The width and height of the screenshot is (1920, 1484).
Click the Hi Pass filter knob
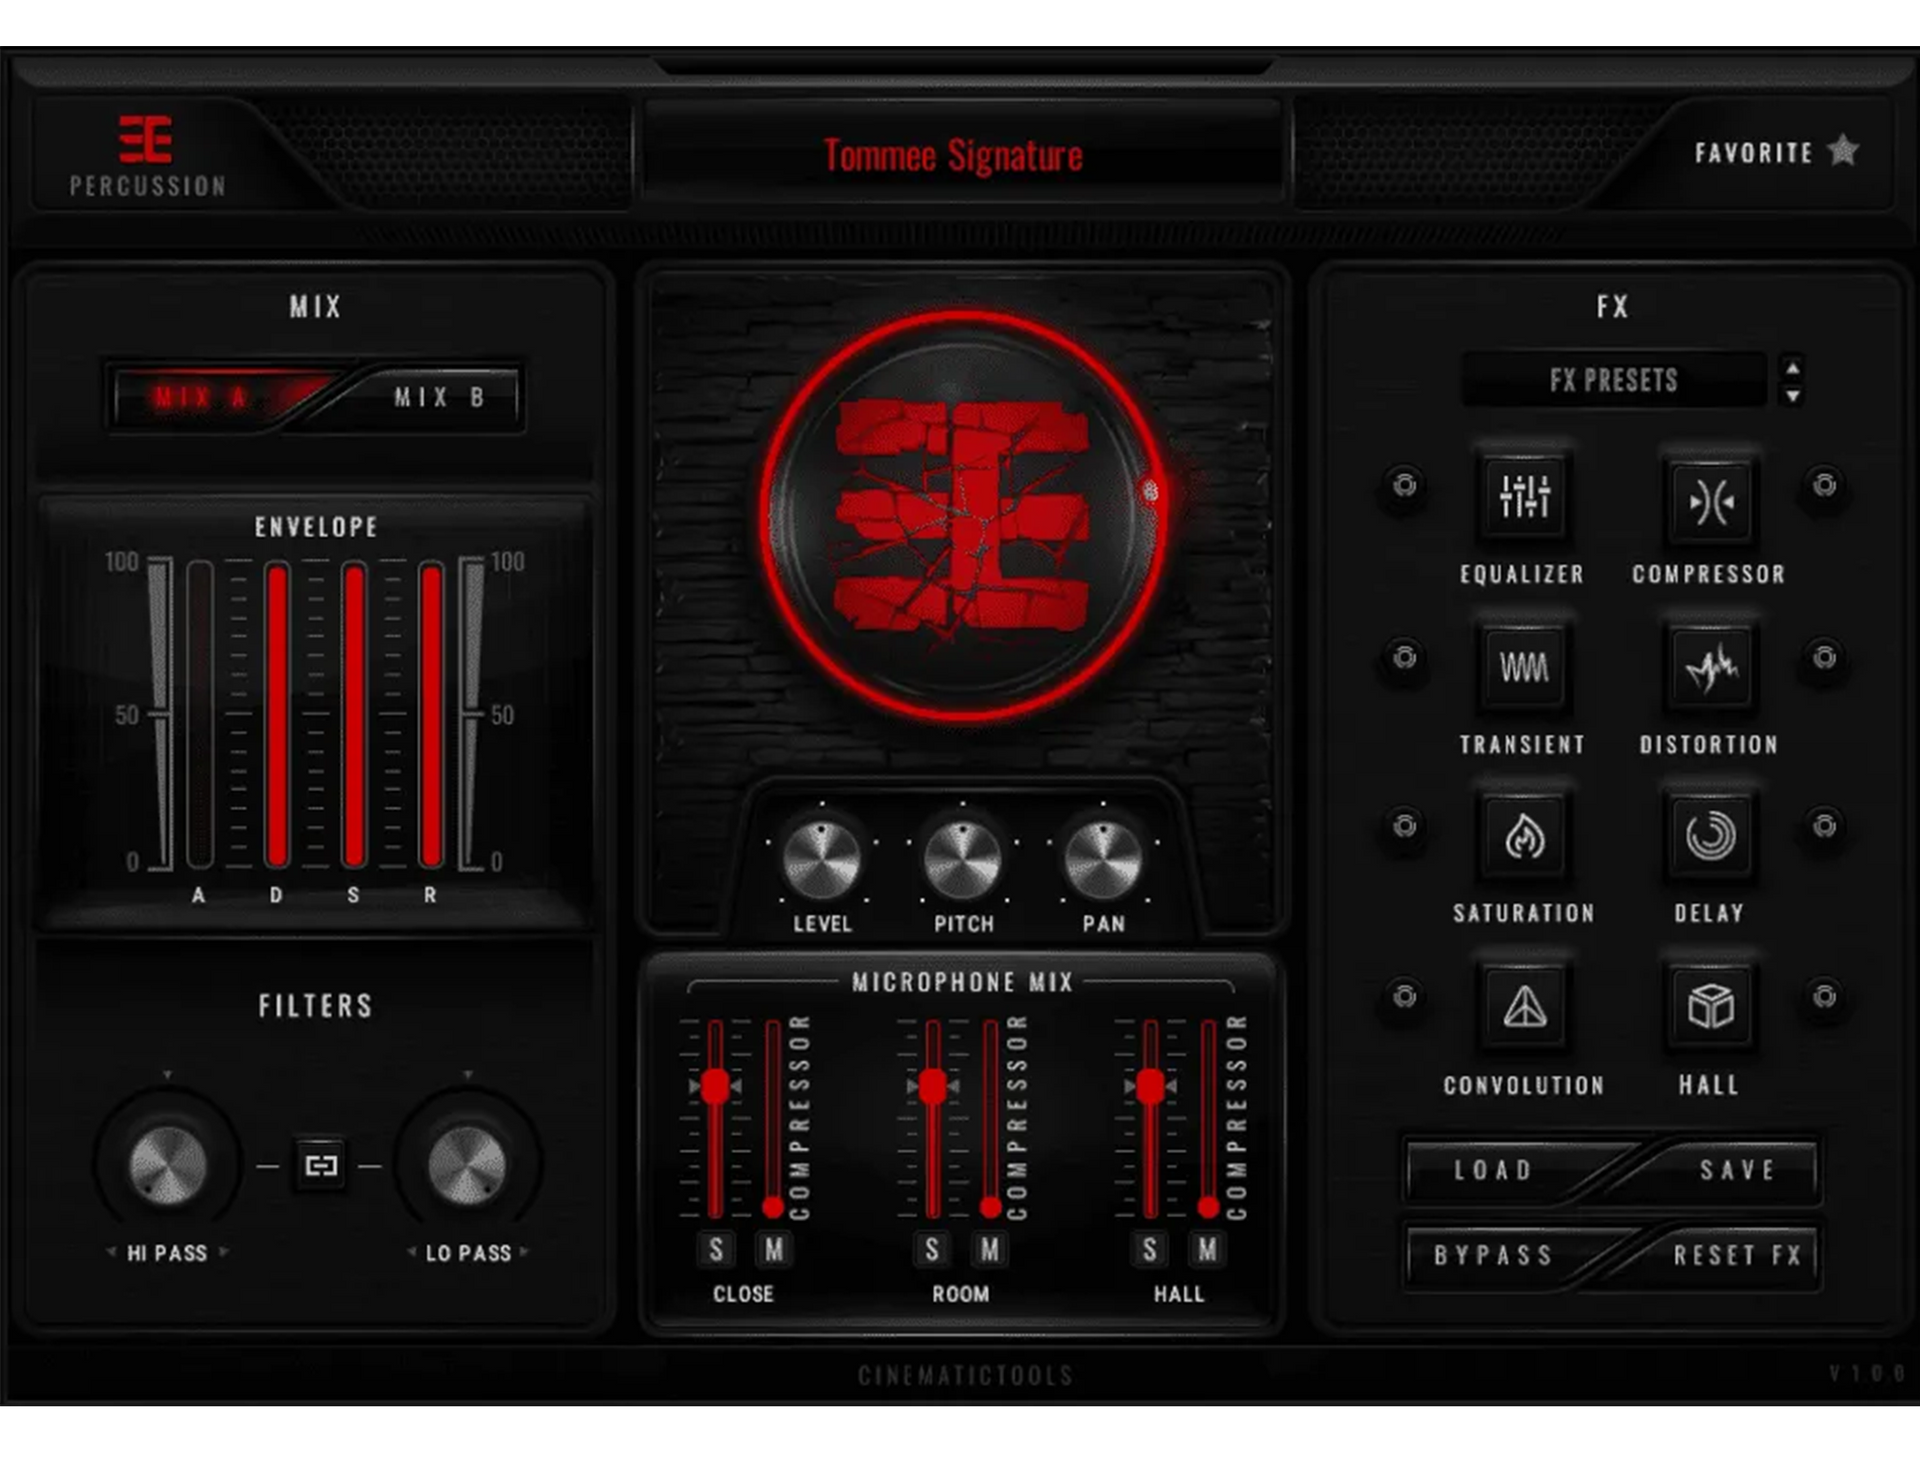(168, 1166)
